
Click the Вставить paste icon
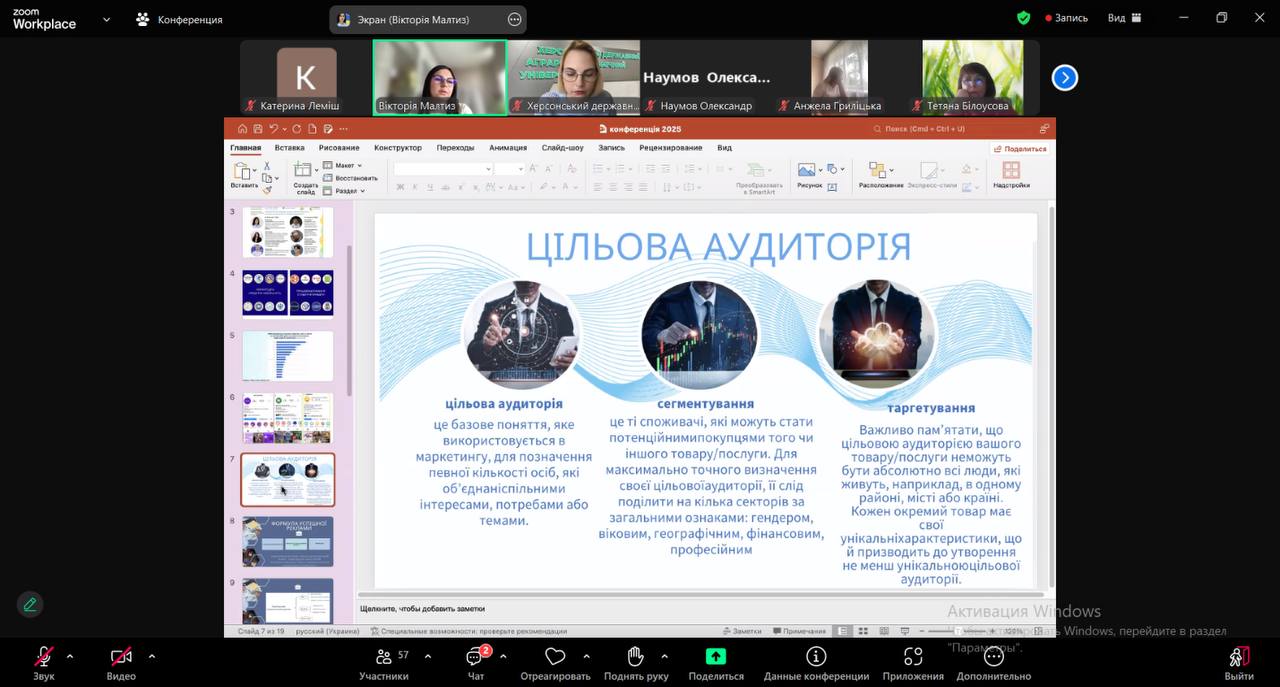[x=243, y=172]
